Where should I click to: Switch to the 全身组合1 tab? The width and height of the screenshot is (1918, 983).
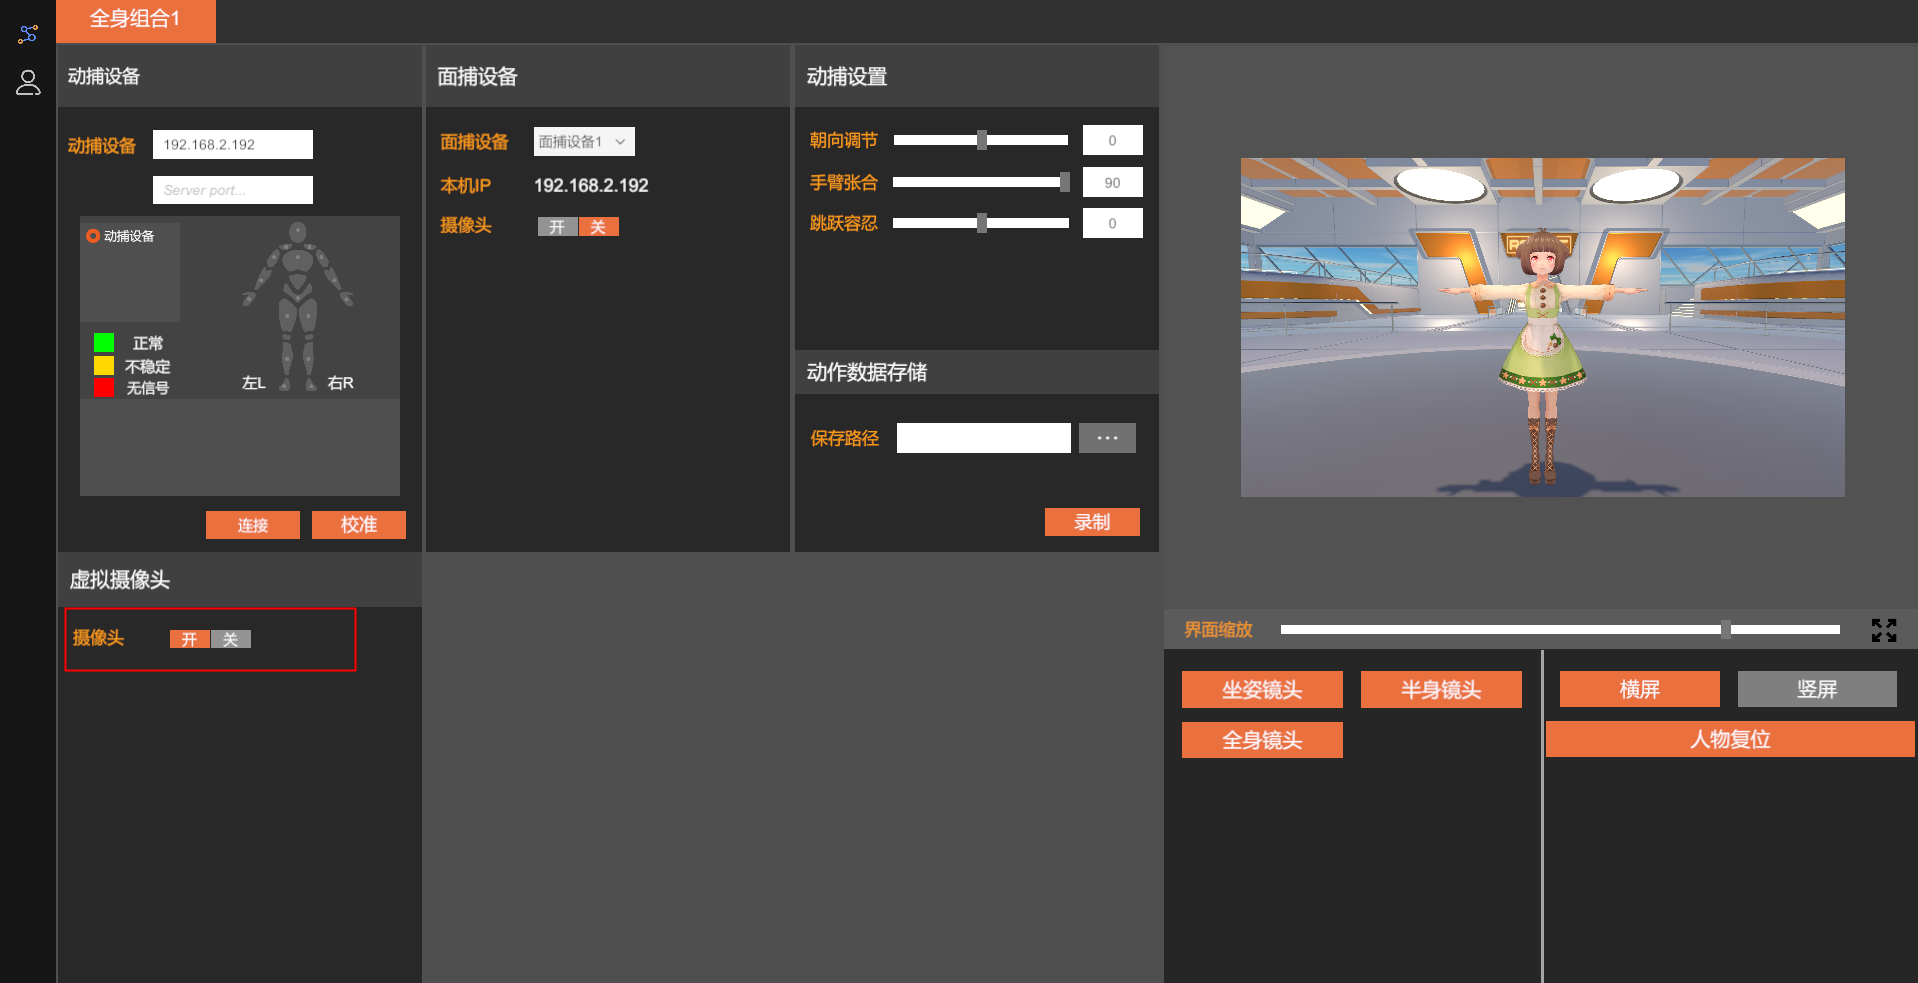click(x=135, y=20)
